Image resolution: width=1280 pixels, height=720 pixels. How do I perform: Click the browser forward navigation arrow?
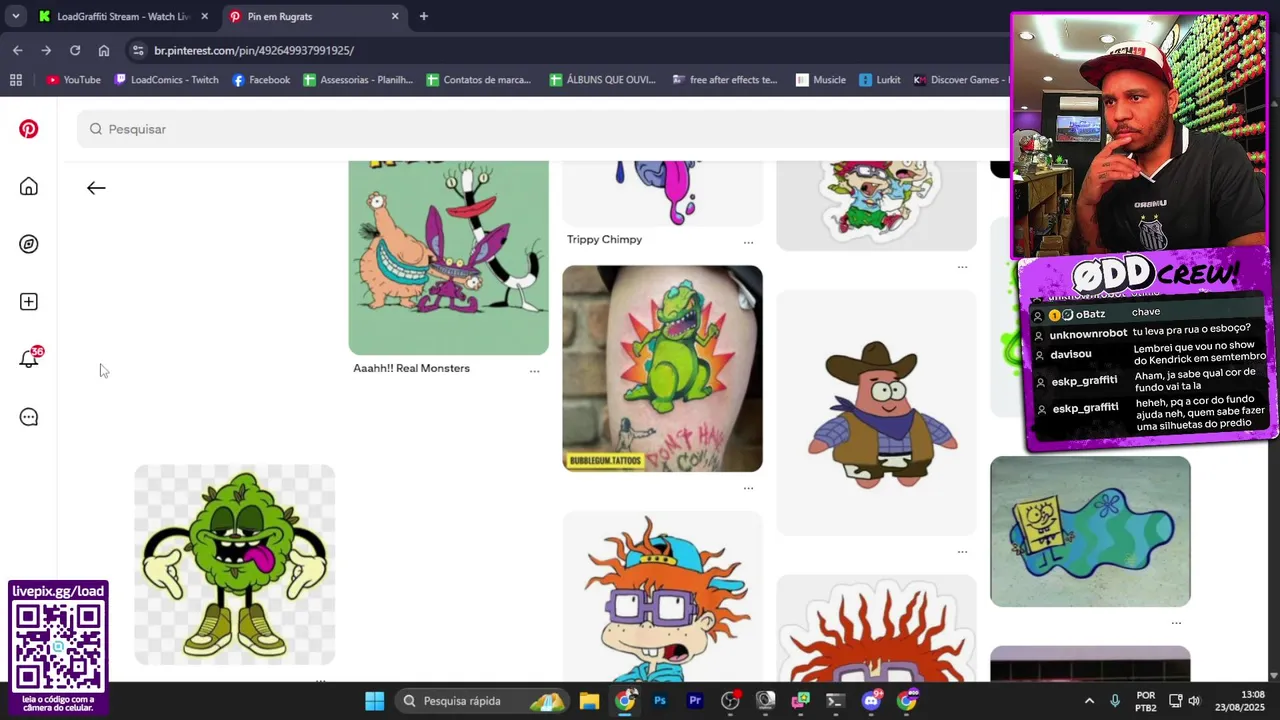point(46,50)
